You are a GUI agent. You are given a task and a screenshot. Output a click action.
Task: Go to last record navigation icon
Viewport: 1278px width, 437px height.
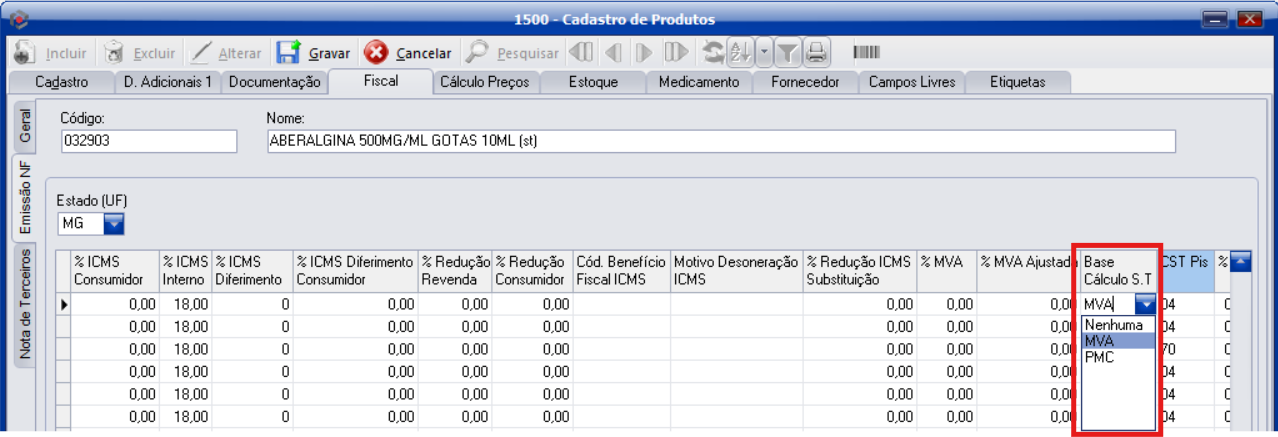click(x=676, y=52)
